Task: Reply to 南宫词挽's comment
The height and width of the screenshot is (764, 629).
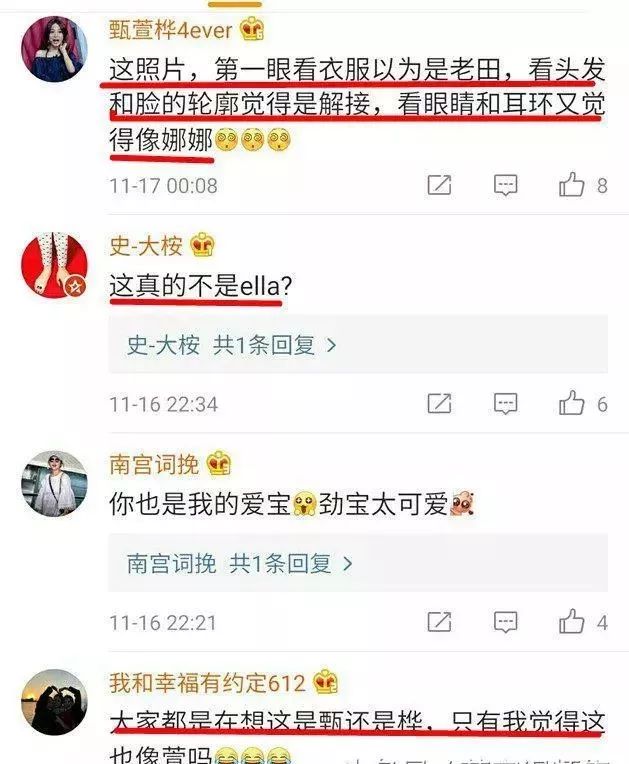Action: (505, 622)
